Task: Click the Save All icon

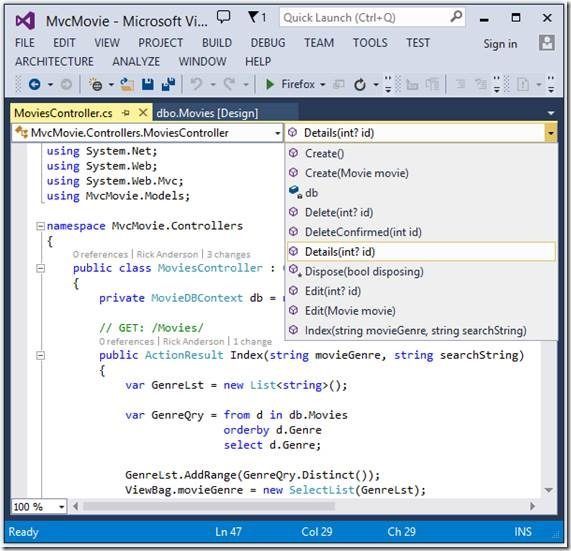Action: [x=168, y=84]
